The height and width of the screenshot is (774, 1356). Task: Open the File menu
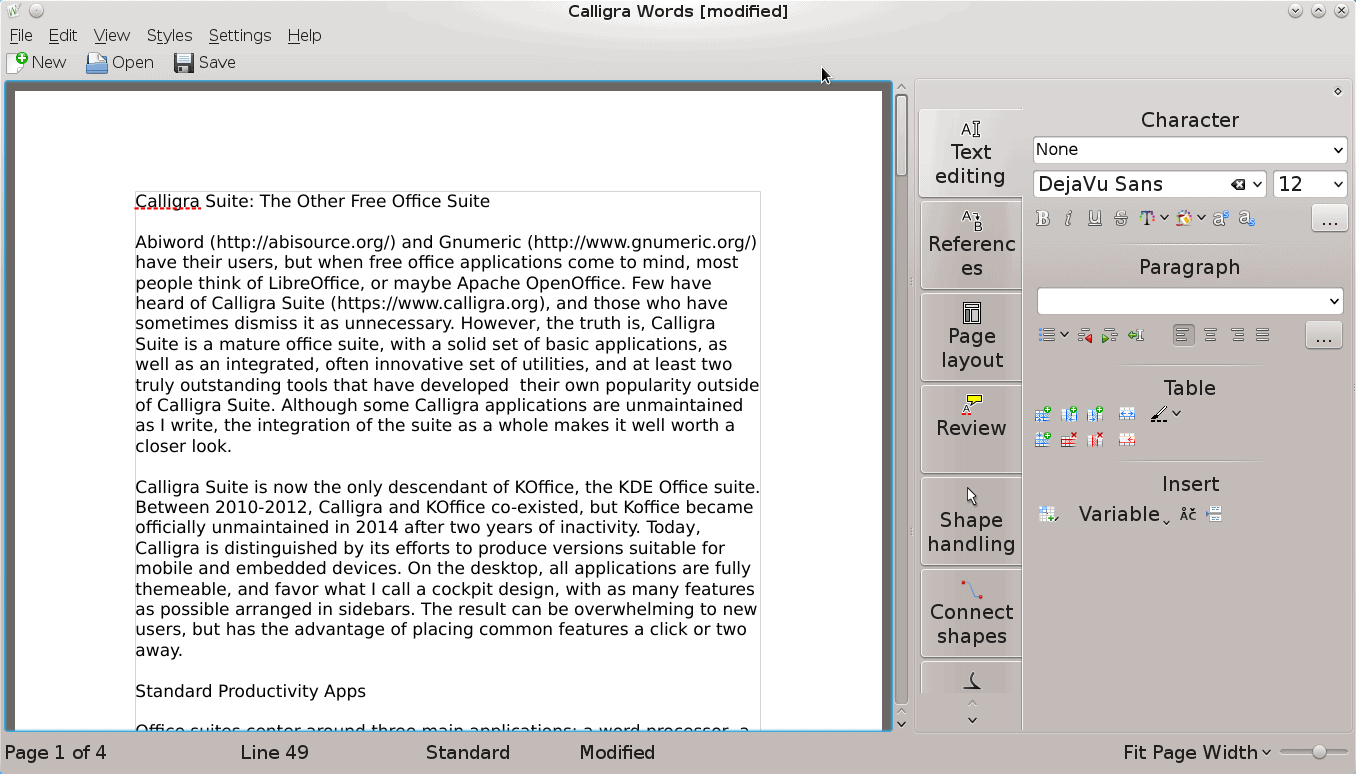click(x=21, y=35)
